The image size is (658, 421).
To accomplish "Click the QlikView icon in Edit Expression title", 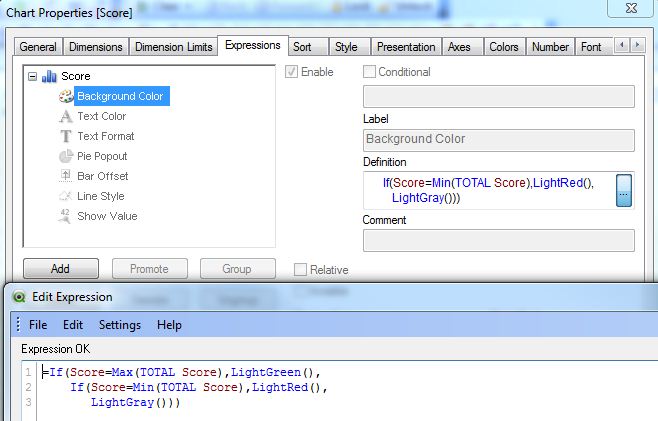I will point(19,297).
